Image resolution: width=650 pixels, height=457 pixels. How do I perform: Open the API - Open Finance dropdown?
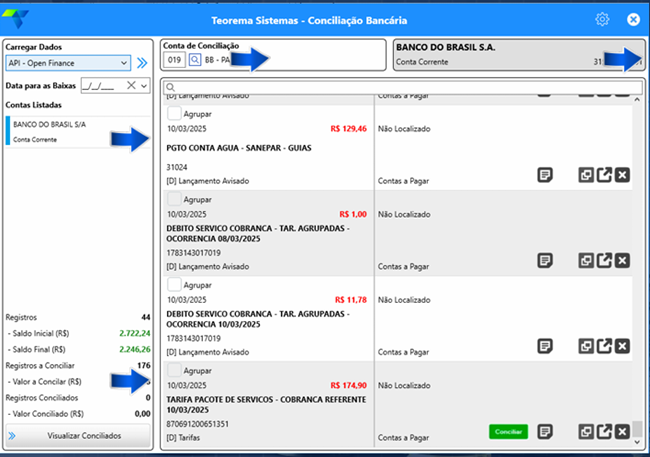[x=124, y=63]
